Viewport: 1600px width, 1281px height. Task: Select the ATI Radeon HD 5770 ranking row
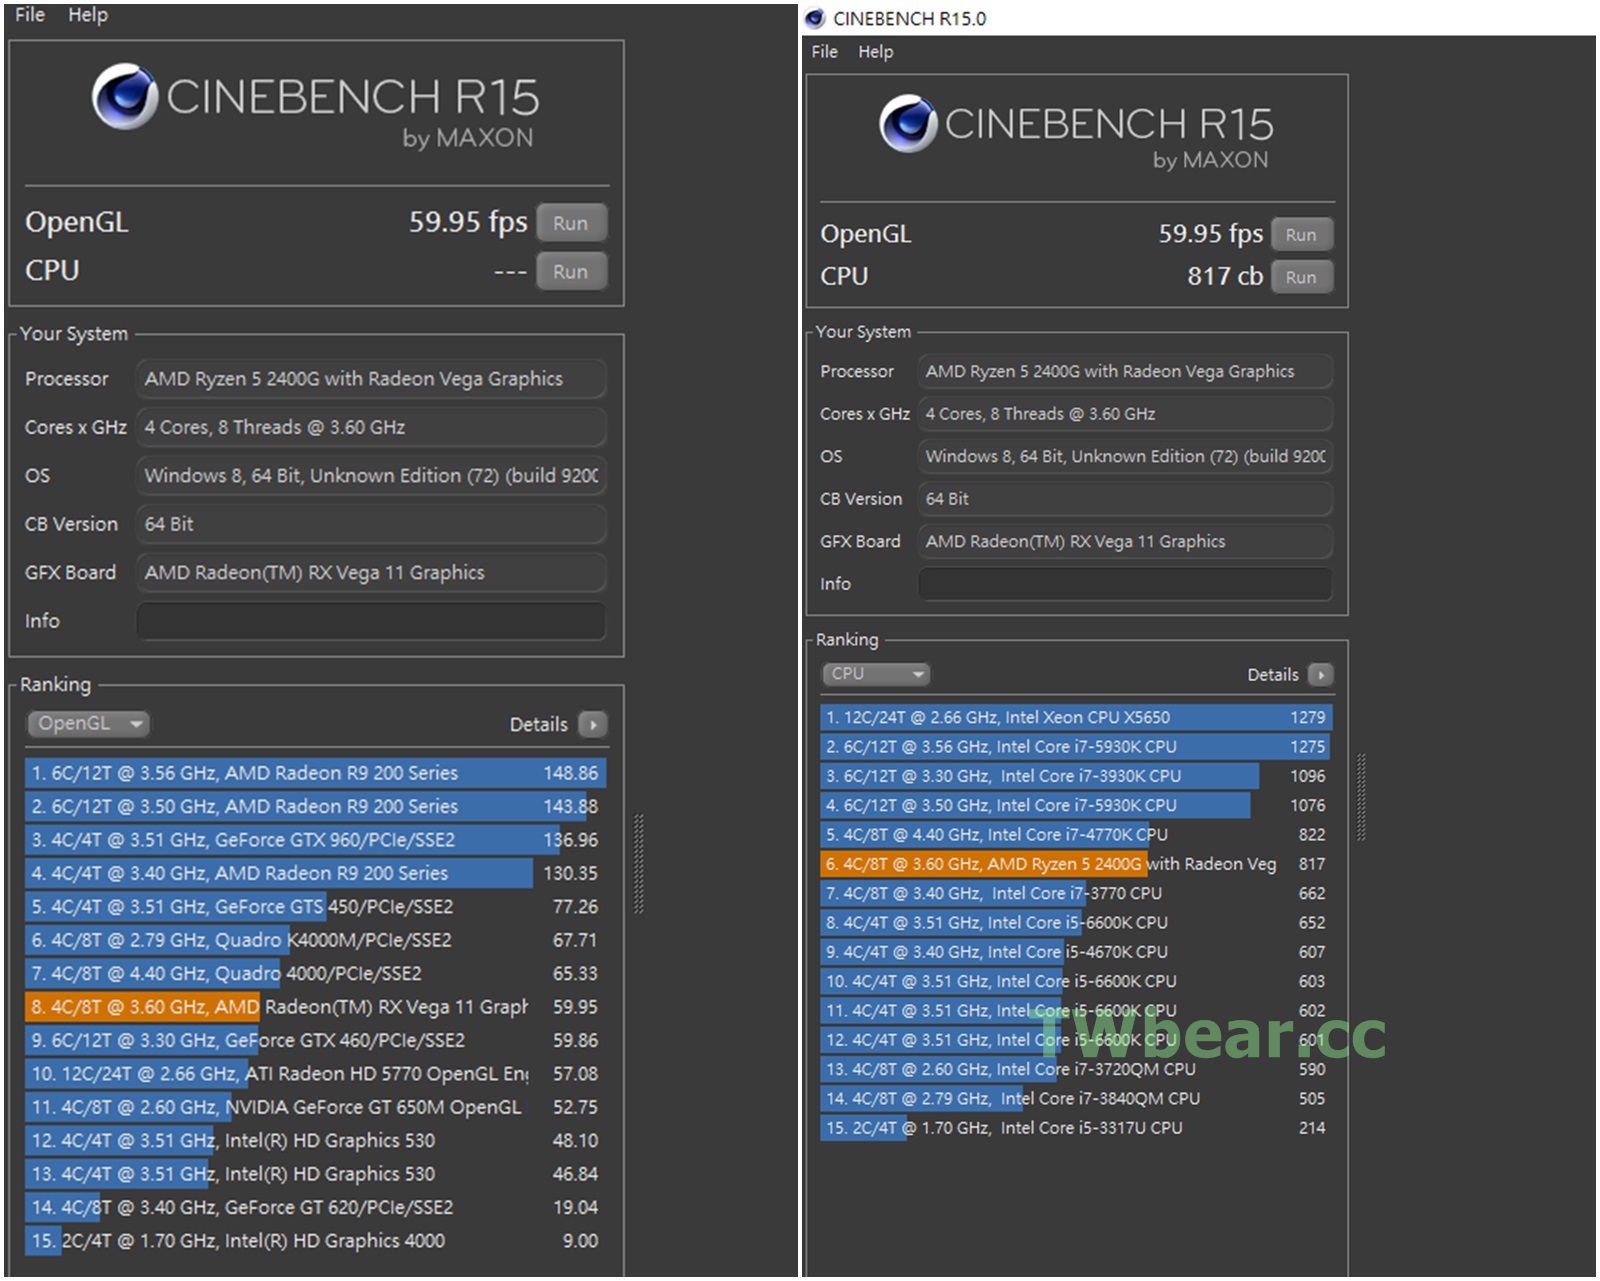(316, 1074)
